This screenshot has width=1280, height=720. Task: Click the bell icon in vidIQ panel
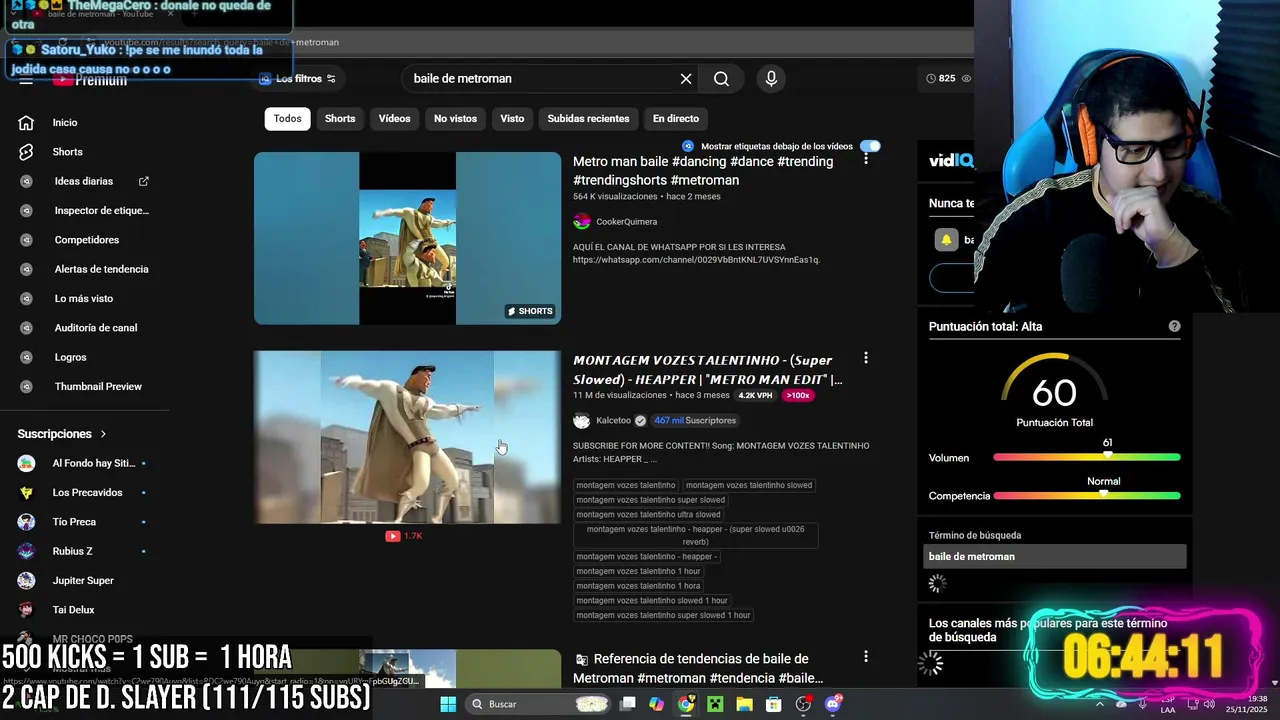(946, 240)
